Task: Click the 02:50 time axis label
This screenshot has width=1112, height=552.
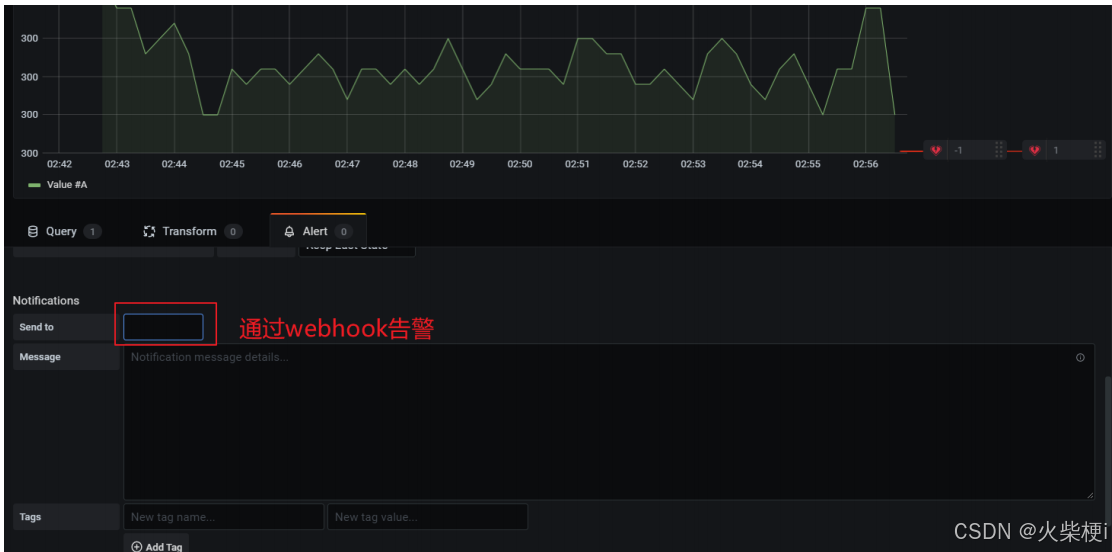Action: tap(520, 164)
